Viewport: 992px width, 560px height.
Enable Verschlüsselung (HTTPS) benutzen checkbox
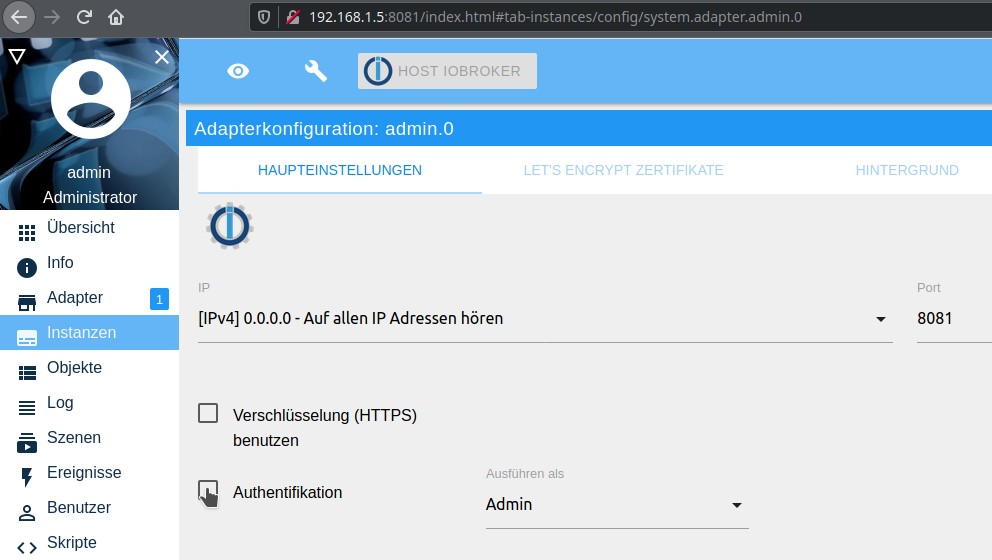[x=208, y=414]
